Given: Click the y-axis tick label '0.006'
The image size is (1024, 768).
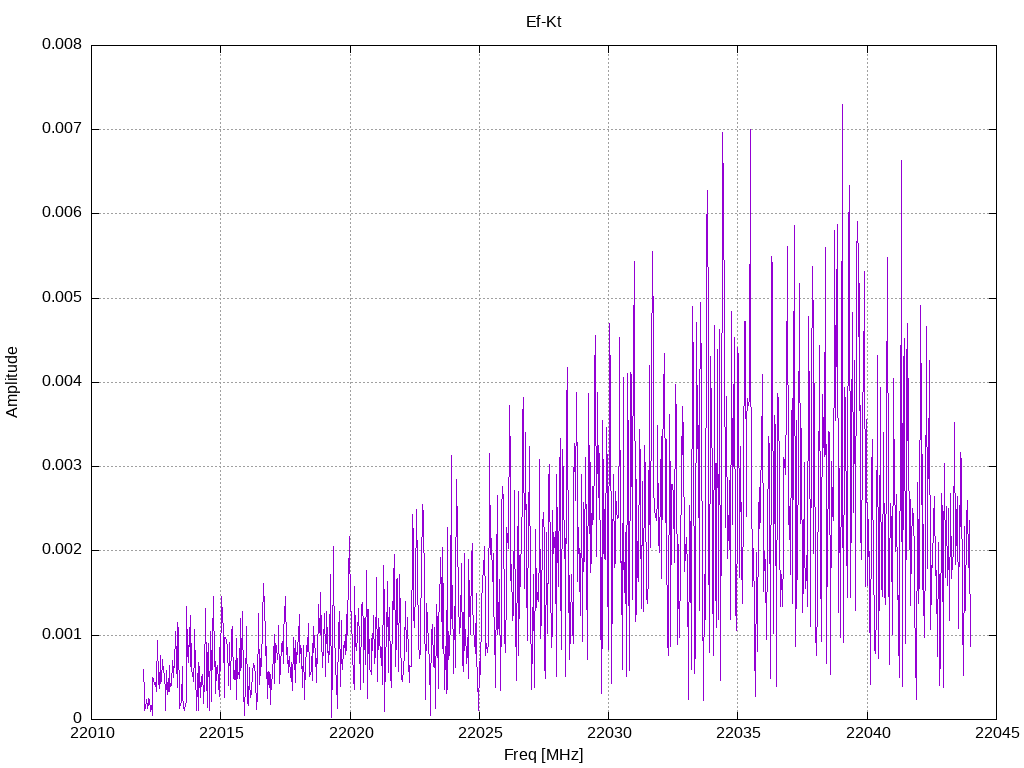Looking at the screenshot, I should (x=62, y=213).
